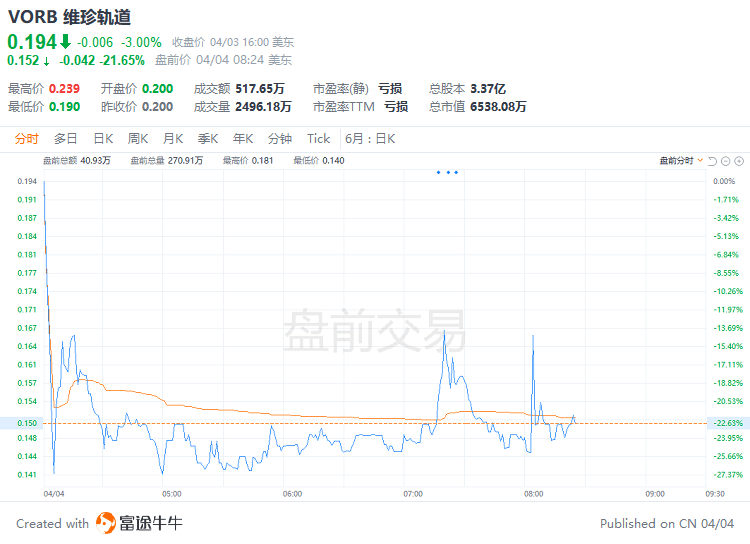
Task: Click the Futu Niuniu logo icon
Action: 105,523
